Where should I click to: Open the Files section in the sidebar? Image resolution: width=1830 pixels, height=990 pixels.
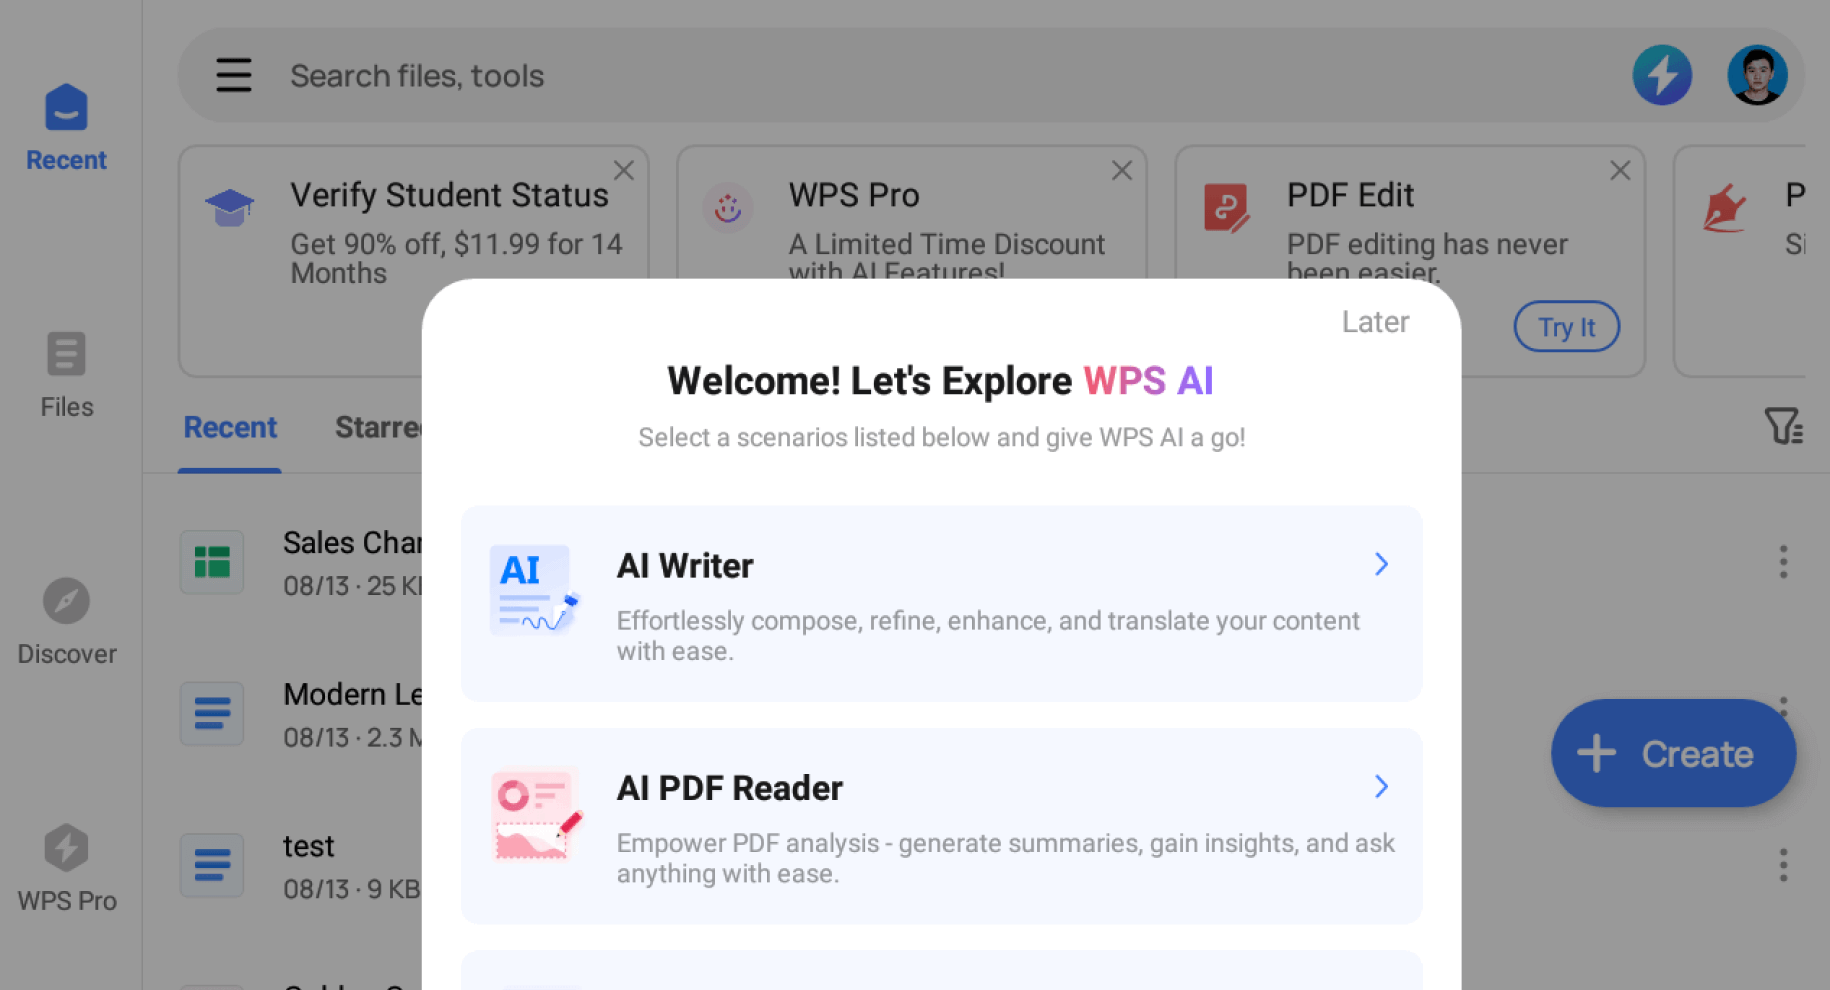point(65,375)
